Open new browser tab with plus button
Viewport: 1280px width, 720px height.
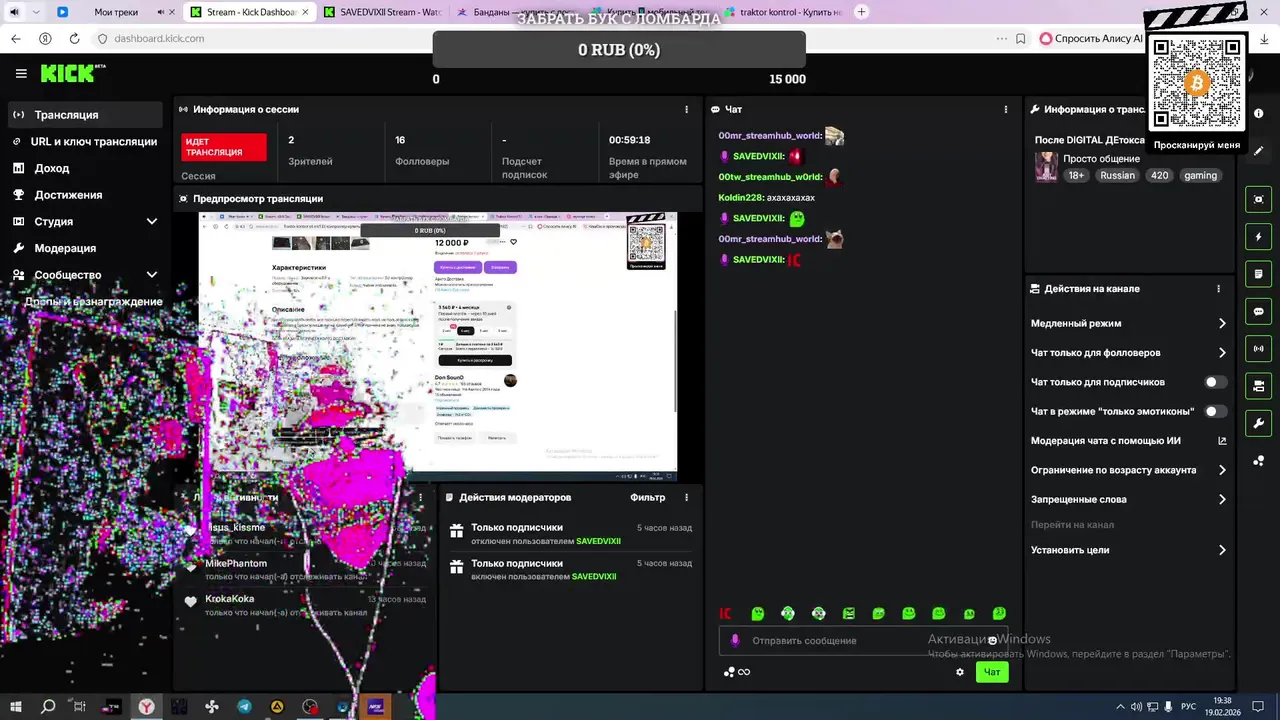tap(862, 12)
